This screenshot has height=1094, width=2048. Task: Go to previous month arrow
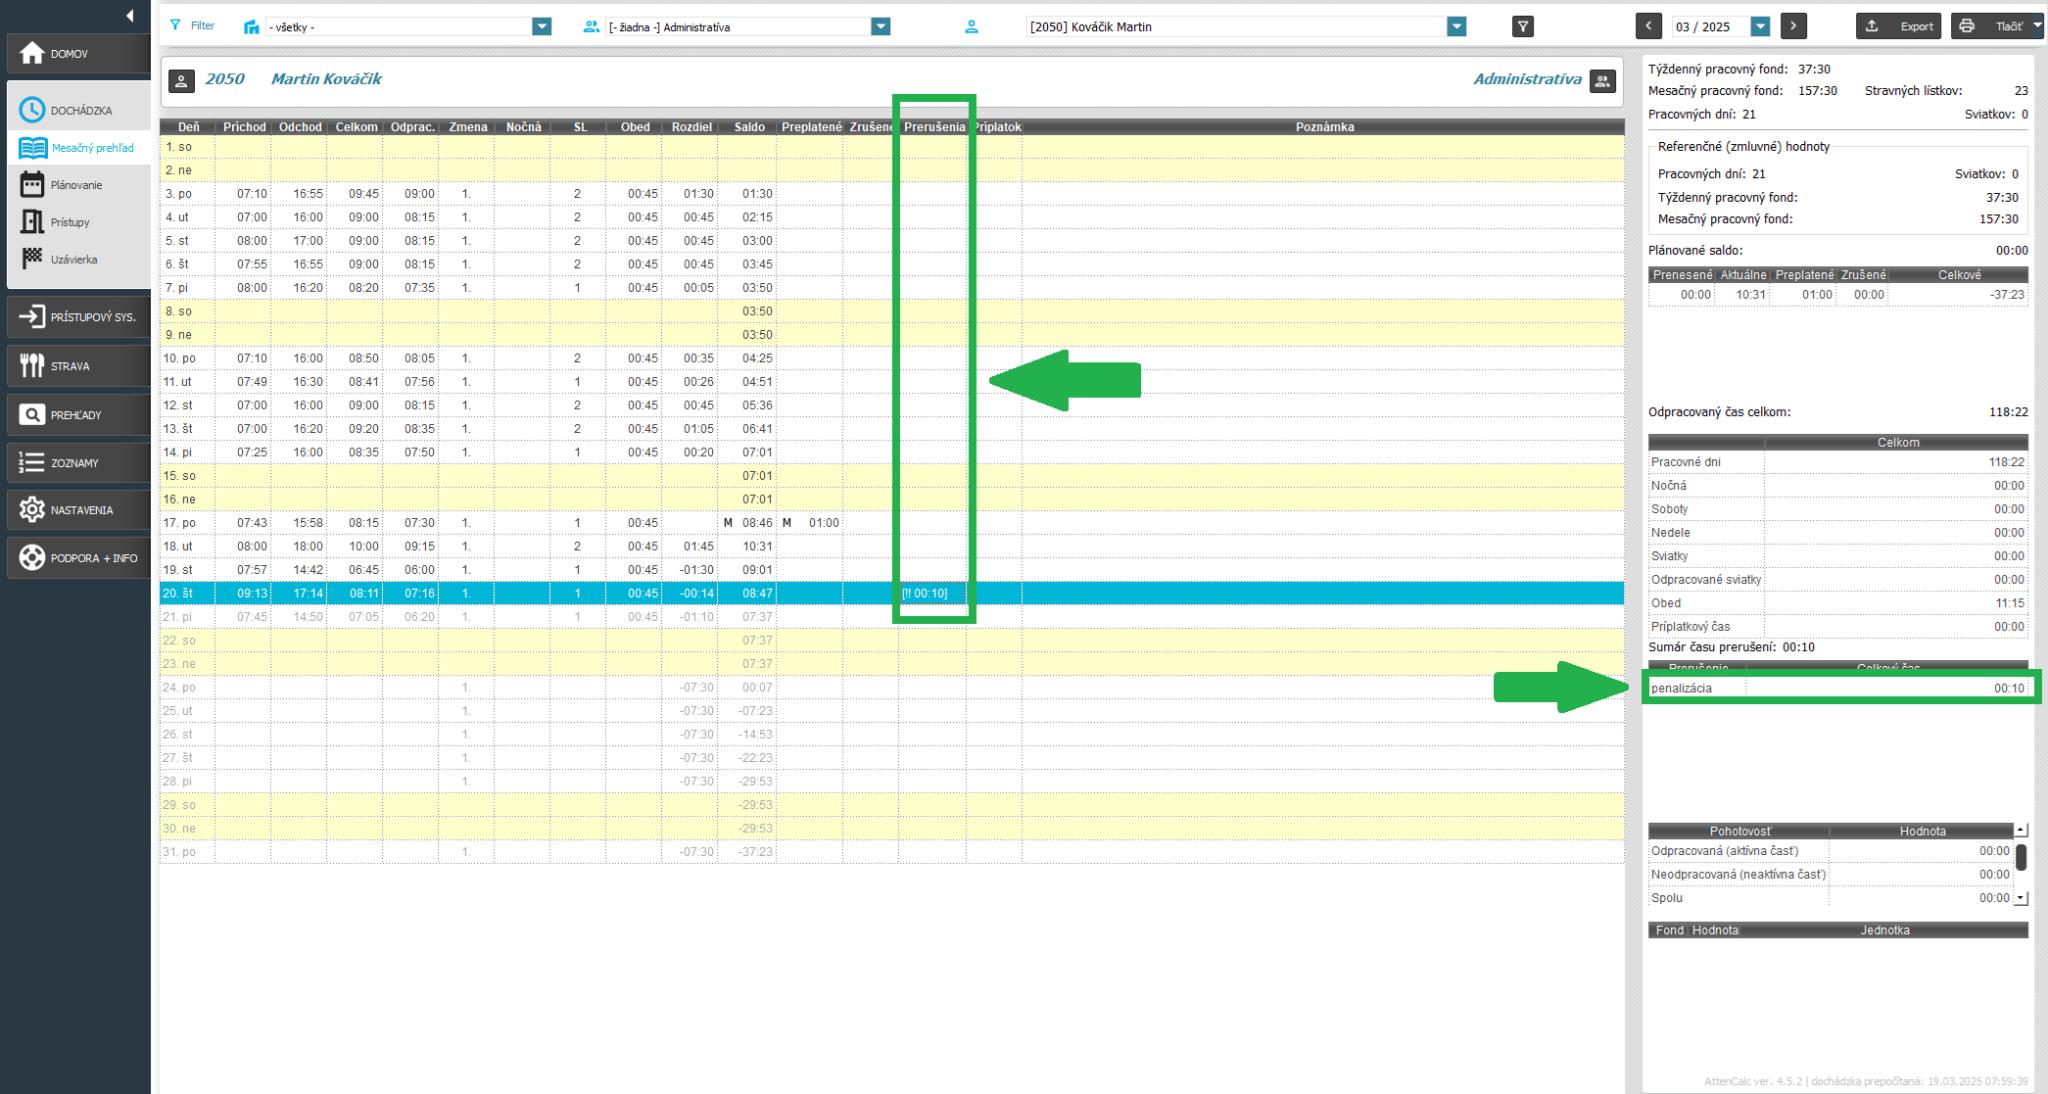pos(1648,26)
